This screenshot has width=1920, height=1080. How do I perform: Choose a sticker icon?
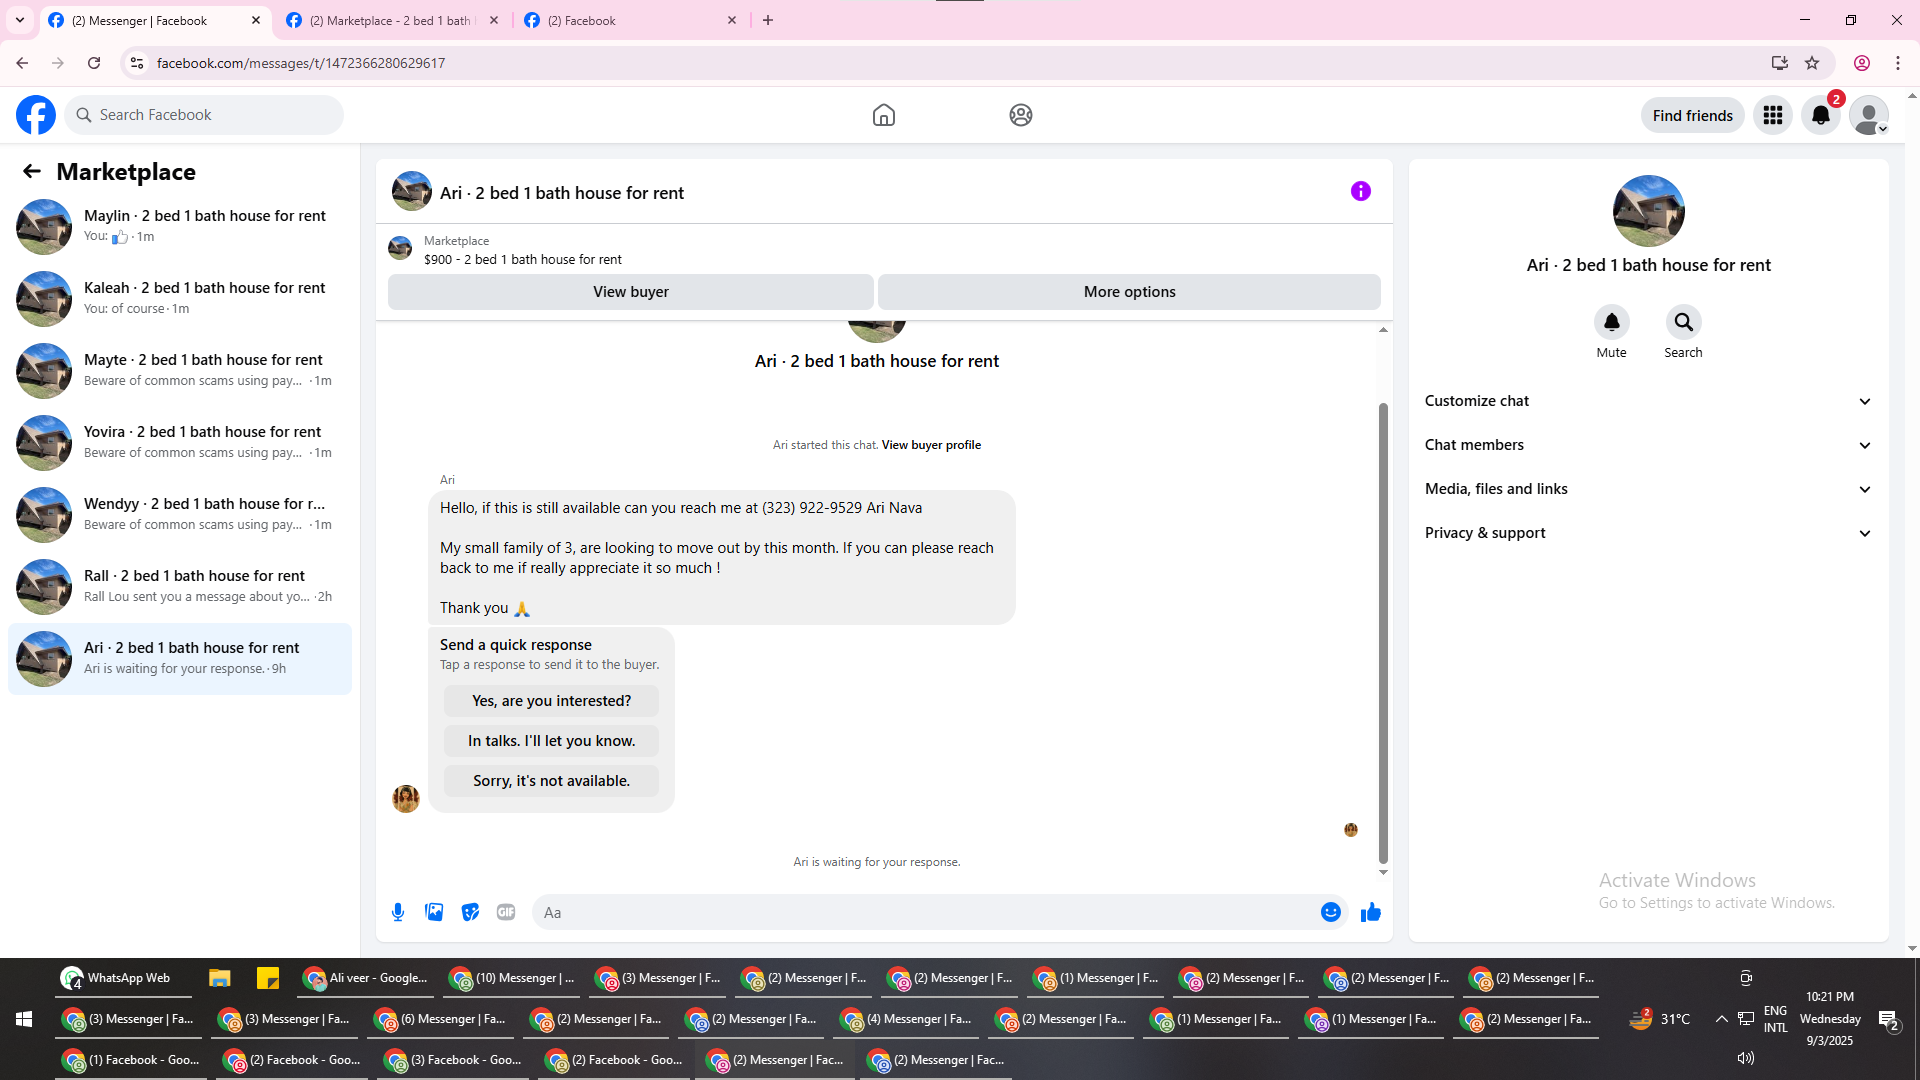coord(470,912)
